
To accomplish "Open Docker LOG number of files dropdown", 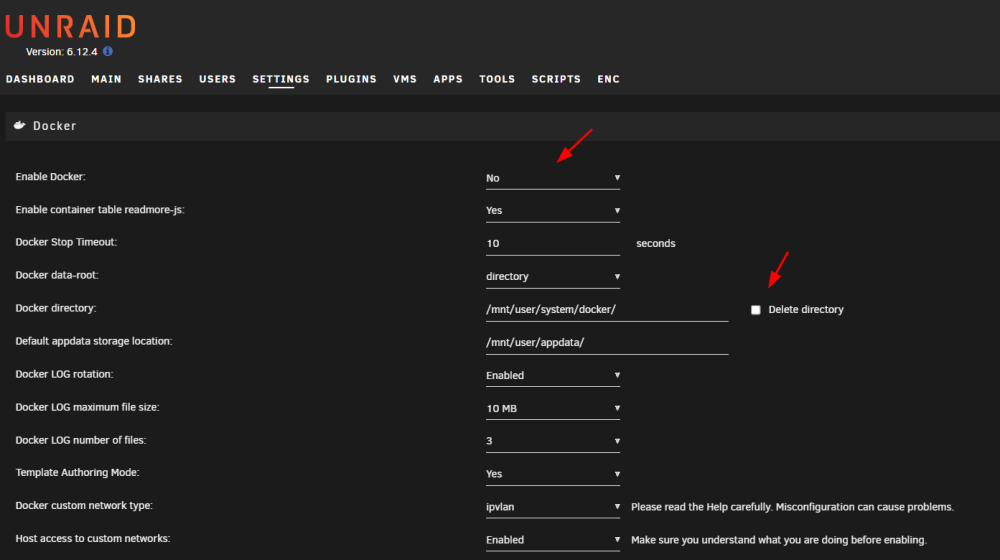I will [x=553, y=441].
